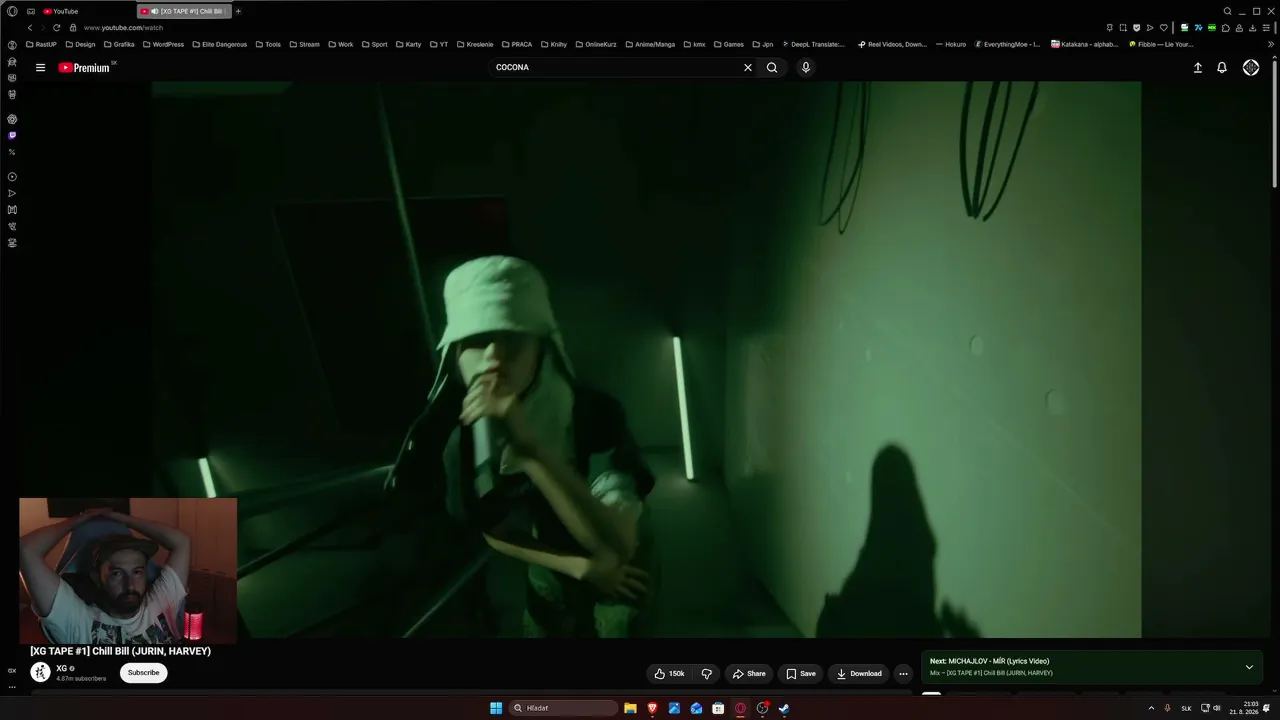
Task: Launch Brave browser from taskbar
Action: coord(652,708)
